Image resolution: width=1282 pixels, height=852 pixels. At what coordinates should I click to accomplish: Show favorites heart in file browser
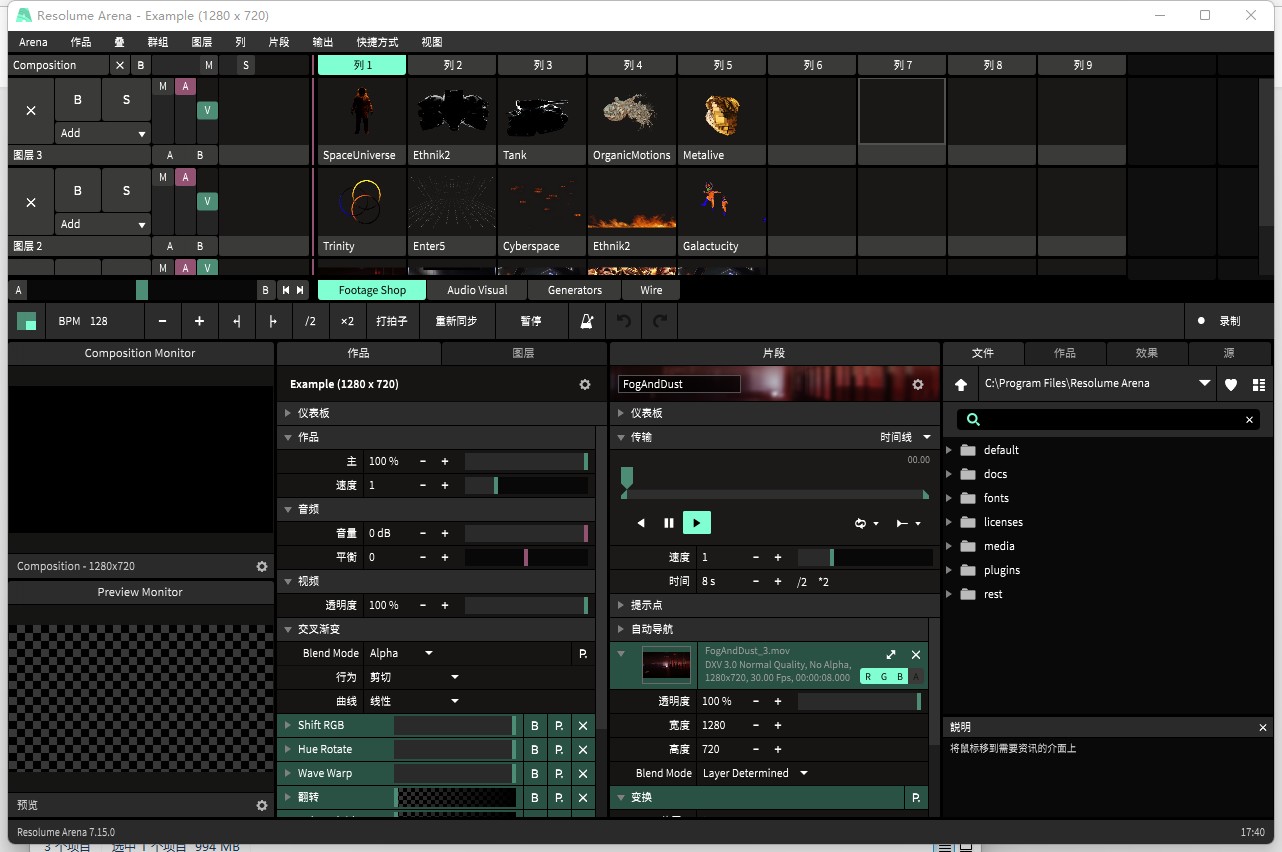pos(1231,384)
